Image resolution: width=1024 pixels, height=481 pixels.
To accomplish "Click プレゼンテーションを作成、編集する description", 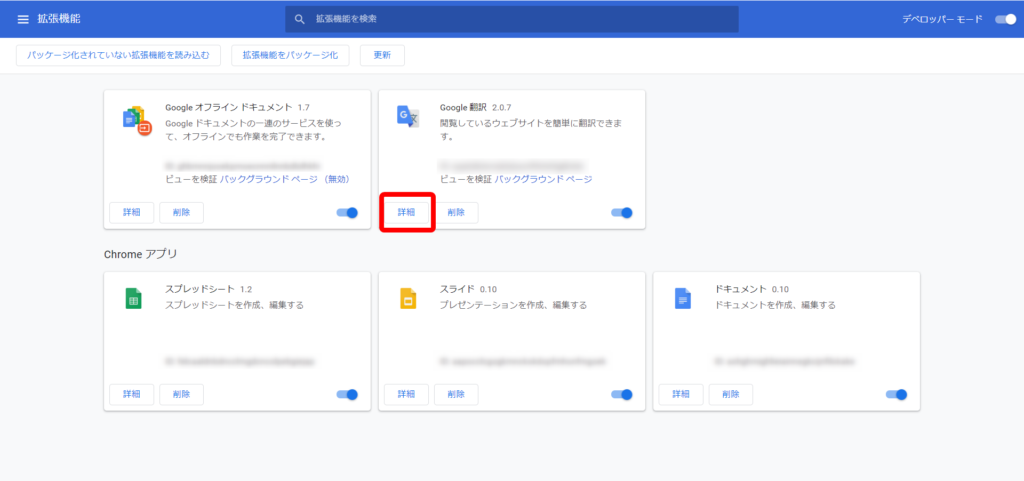I will tap(513, 305).
